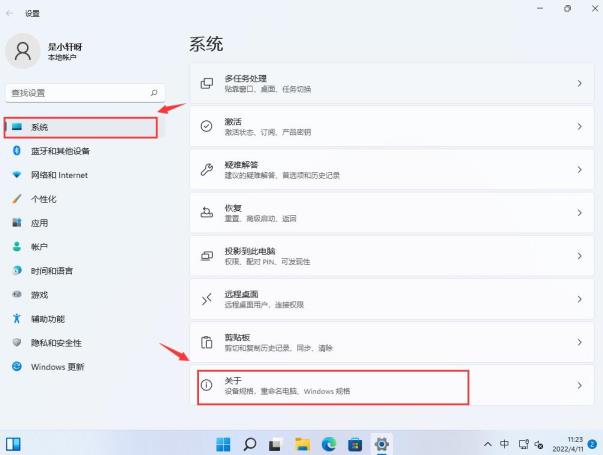
Task: Open the 关于 title text
Action: point(233,380)
